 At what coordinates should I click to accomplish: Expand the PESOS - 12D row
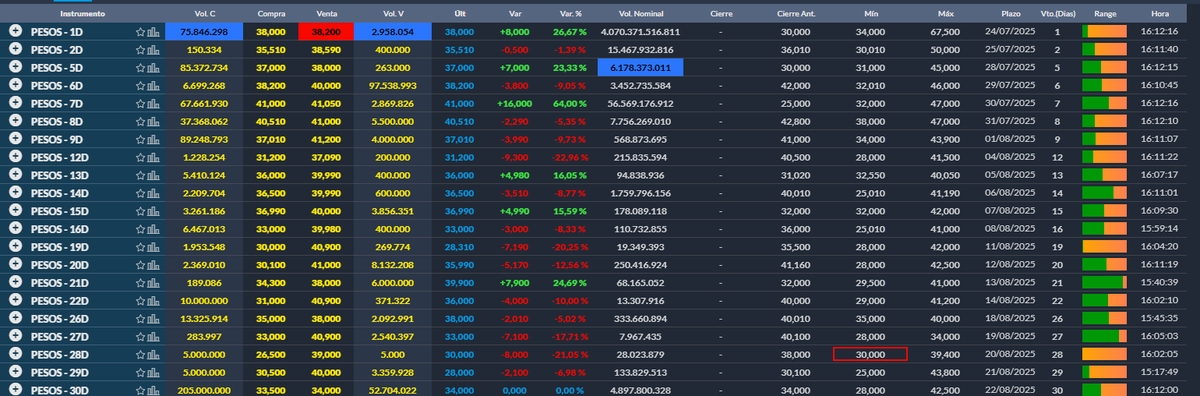tap(15, 157)
